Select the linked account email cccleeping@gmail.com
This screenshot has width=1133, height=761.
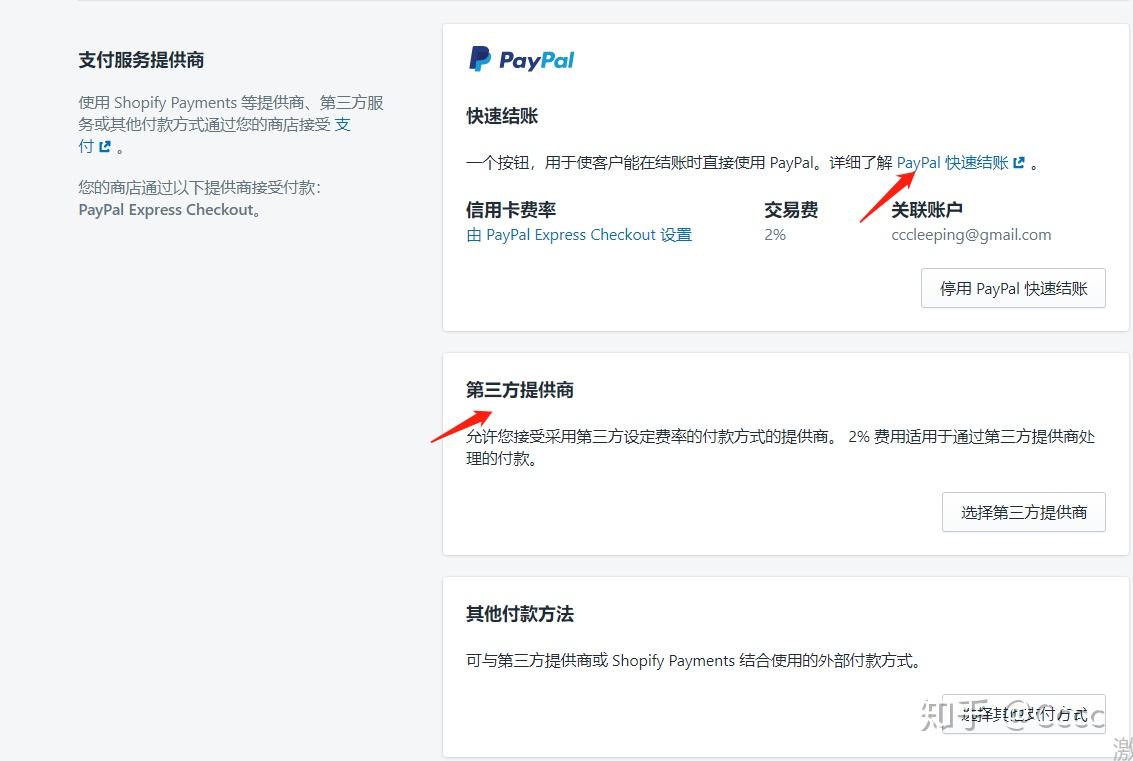[971, 234]
